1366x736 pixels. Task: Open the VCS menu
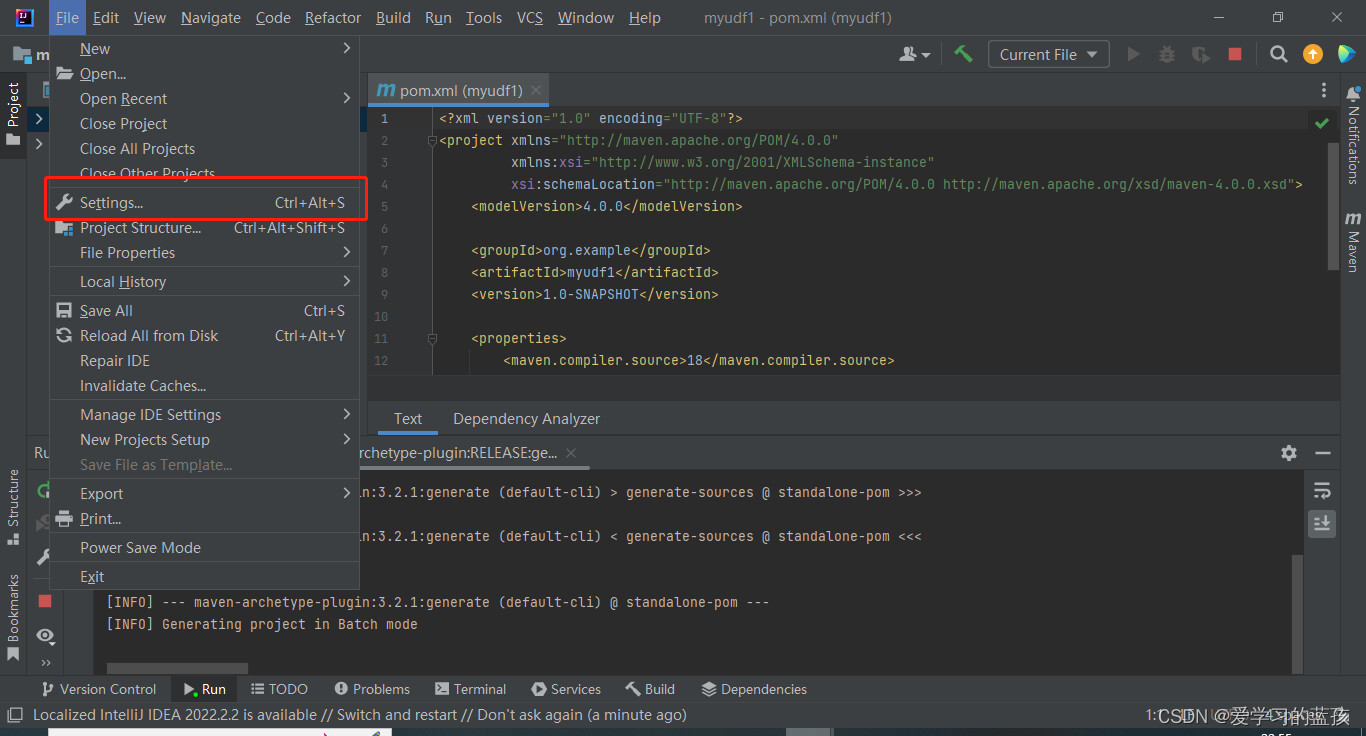pos(530,17)
